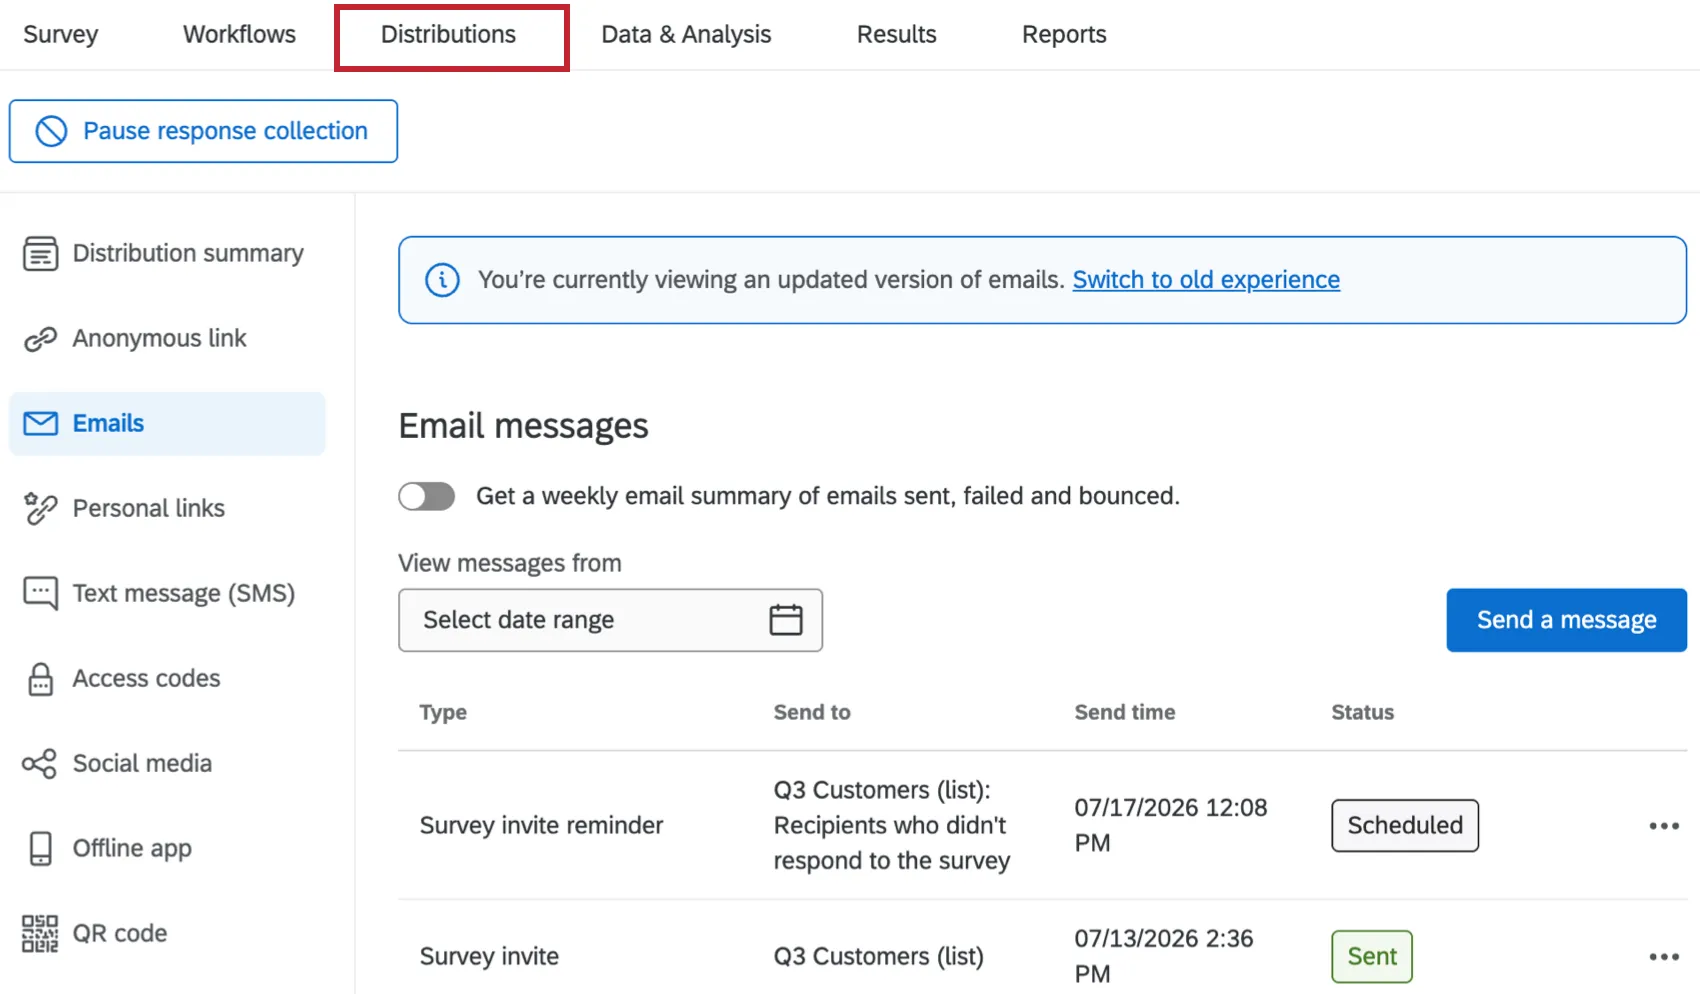Click the Distribution summary icon

[40, 254]
